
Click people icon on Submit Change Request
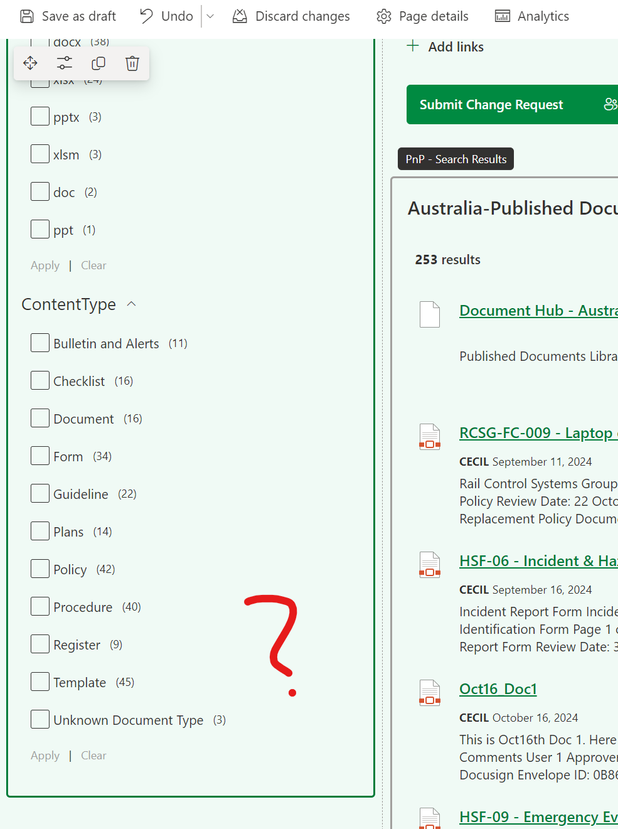[x=611, y=104]
